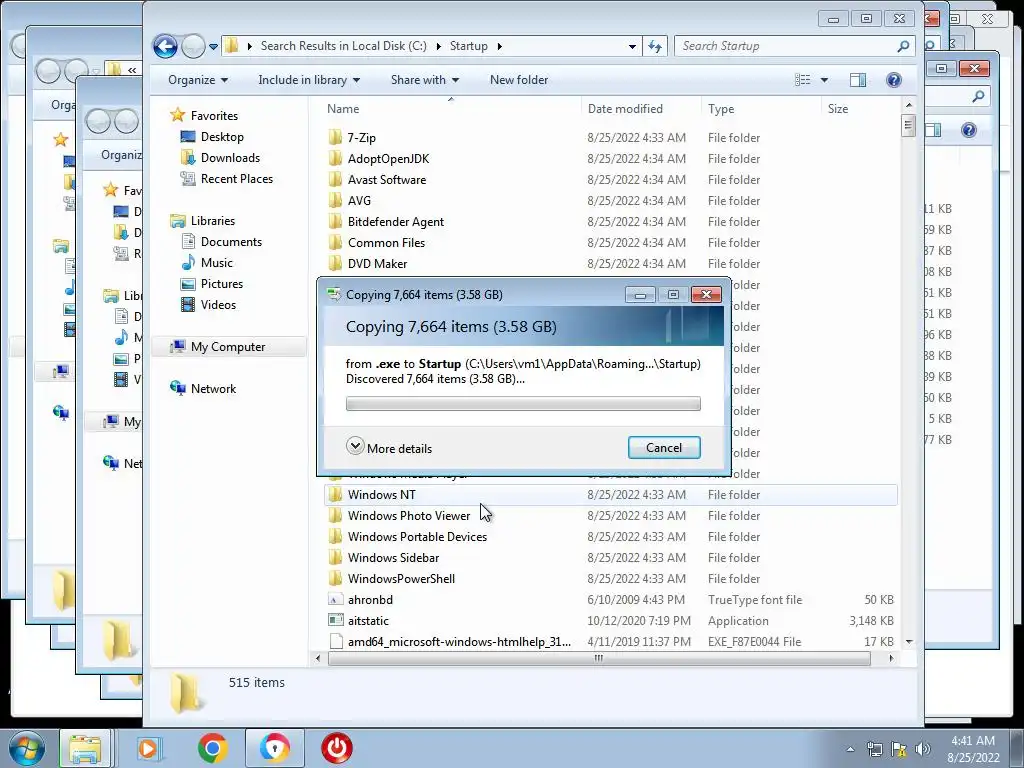Click Search Results in Local Disk breadcrumb
Viewport: 1024px width, 768px height.
tap(344, 46)
